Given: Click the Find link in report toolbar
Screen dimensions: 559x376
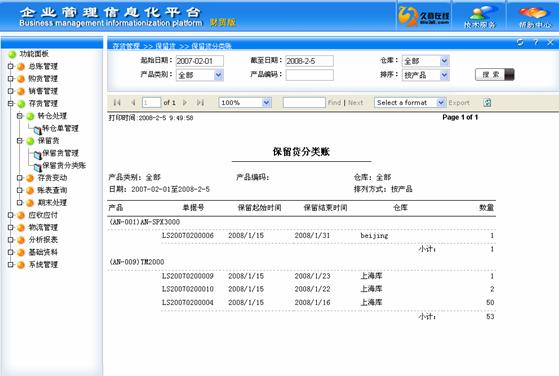Looking at the screenshot, I should click(334, 103).
